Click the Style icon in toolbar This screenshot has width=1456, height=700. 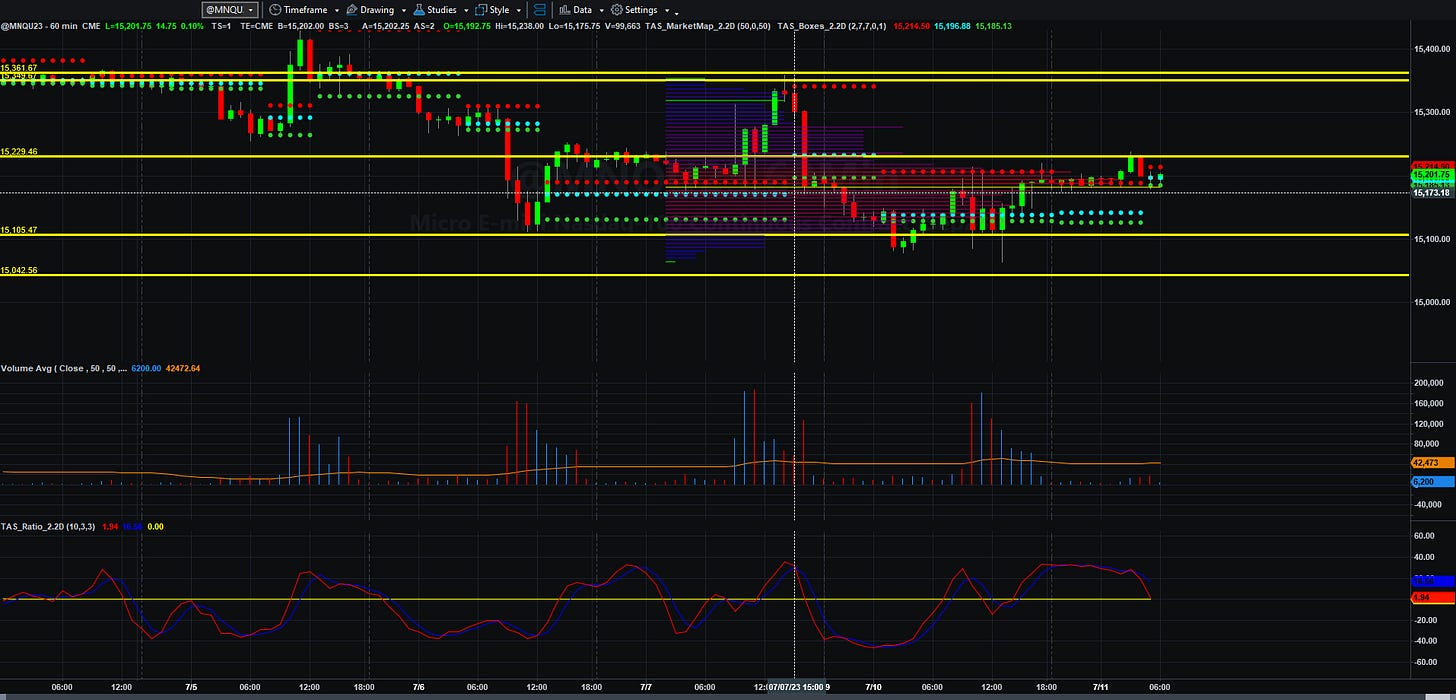481,10
